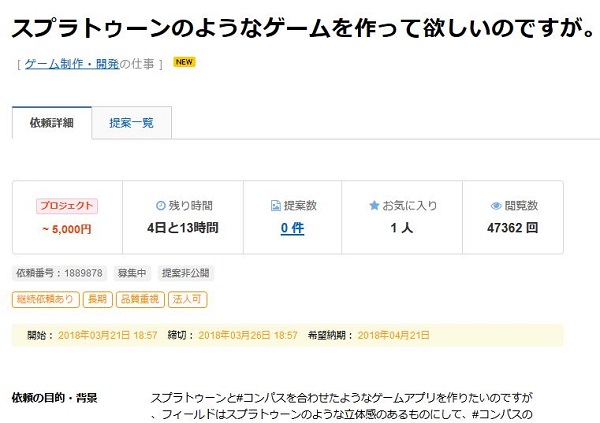
Task: Click the yellow NEW badge
Action: (184, 62)
